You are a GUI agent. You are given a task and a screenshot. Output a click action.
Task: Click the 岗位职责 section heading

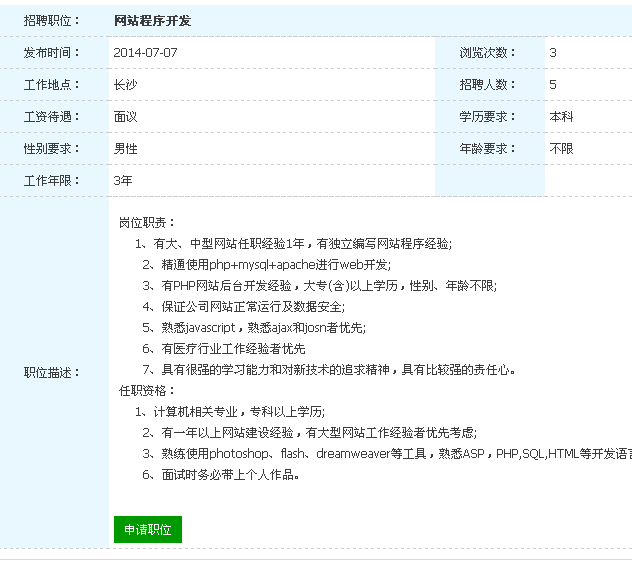tap(147, 222)
